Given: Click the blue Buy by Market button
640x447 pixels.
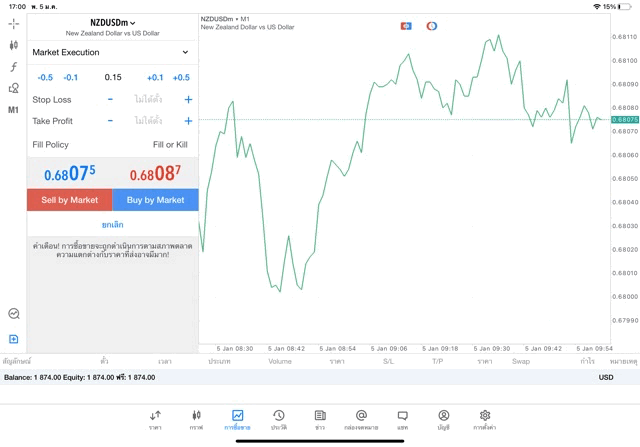Looking at the screenshot, I should pos(156,200).
